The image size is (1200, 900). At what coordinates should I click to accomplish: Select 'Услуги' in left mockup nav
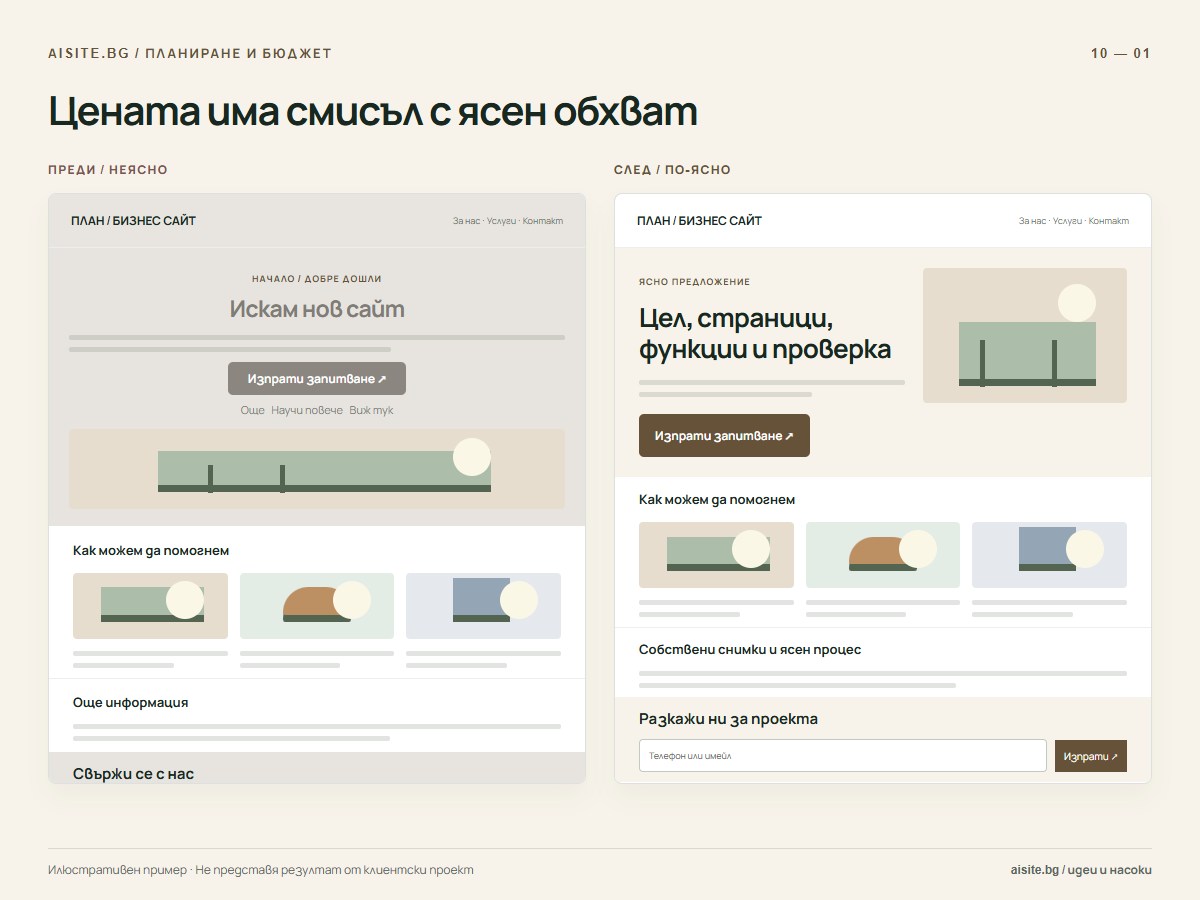click(x=502, y=221)
